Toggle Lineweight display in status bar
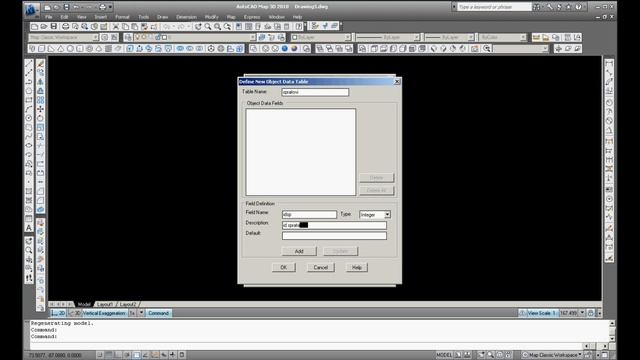 pos(173,355)
